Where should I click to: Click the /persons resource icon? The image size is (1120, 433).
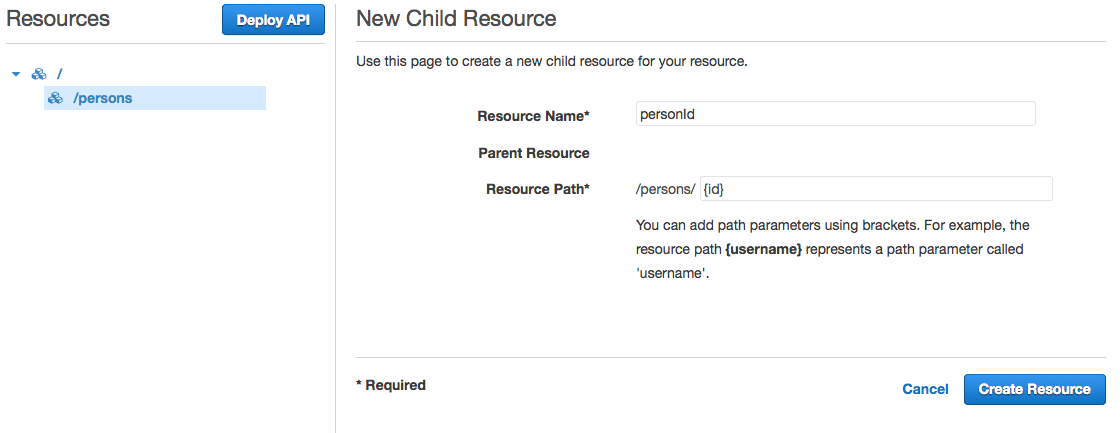56,98
